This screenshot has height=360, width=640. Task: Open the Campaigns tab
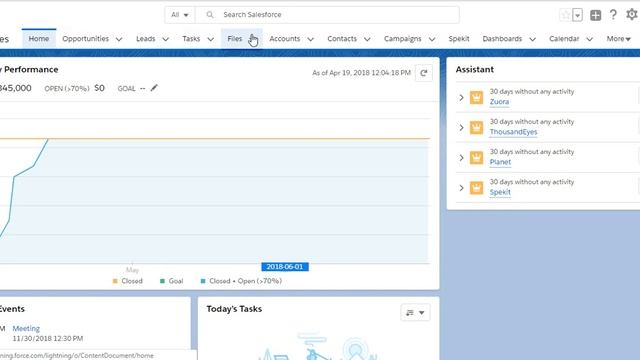(402, 39)
